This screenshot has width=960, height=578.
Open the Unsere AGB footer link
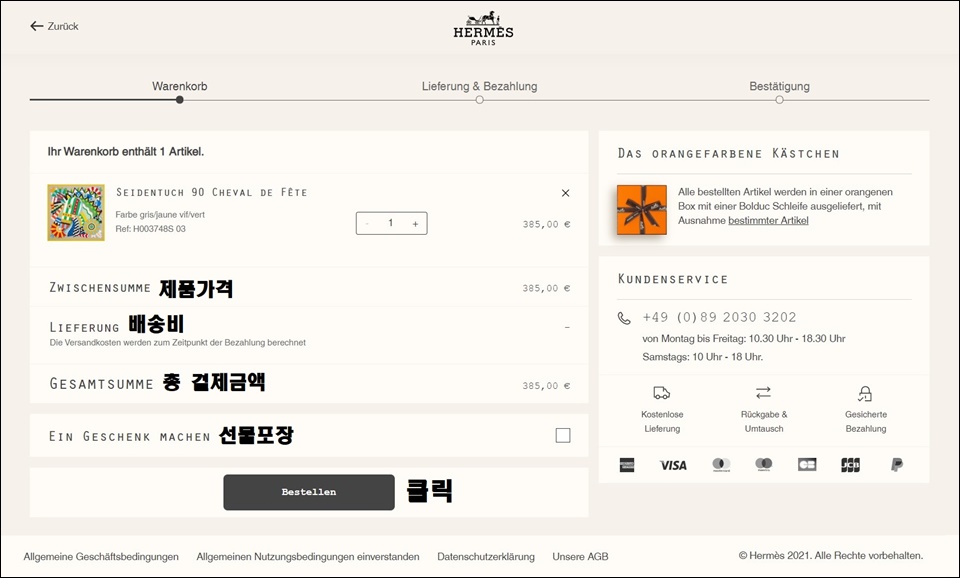pyautogui.click(x=580, y=557)
